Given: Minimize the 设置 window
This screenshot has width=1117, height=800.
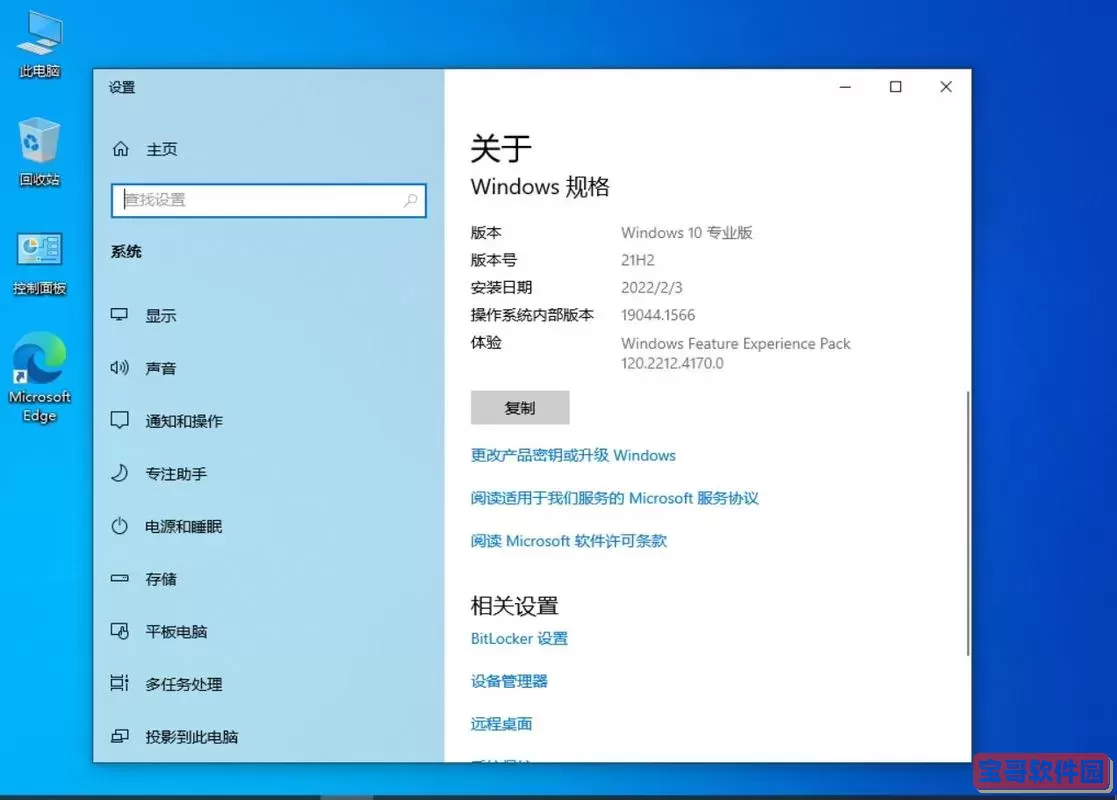Looking at the screenshot, I should pos(846,87).
